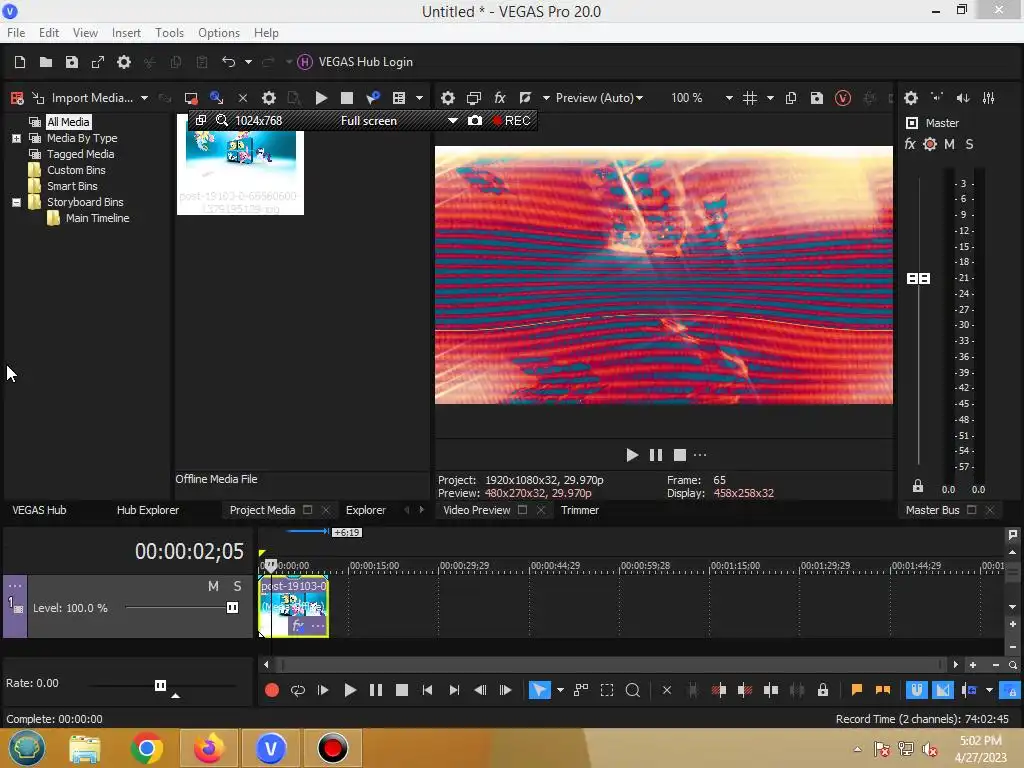Start media preview in Project Media toolbar

[321, 98]
